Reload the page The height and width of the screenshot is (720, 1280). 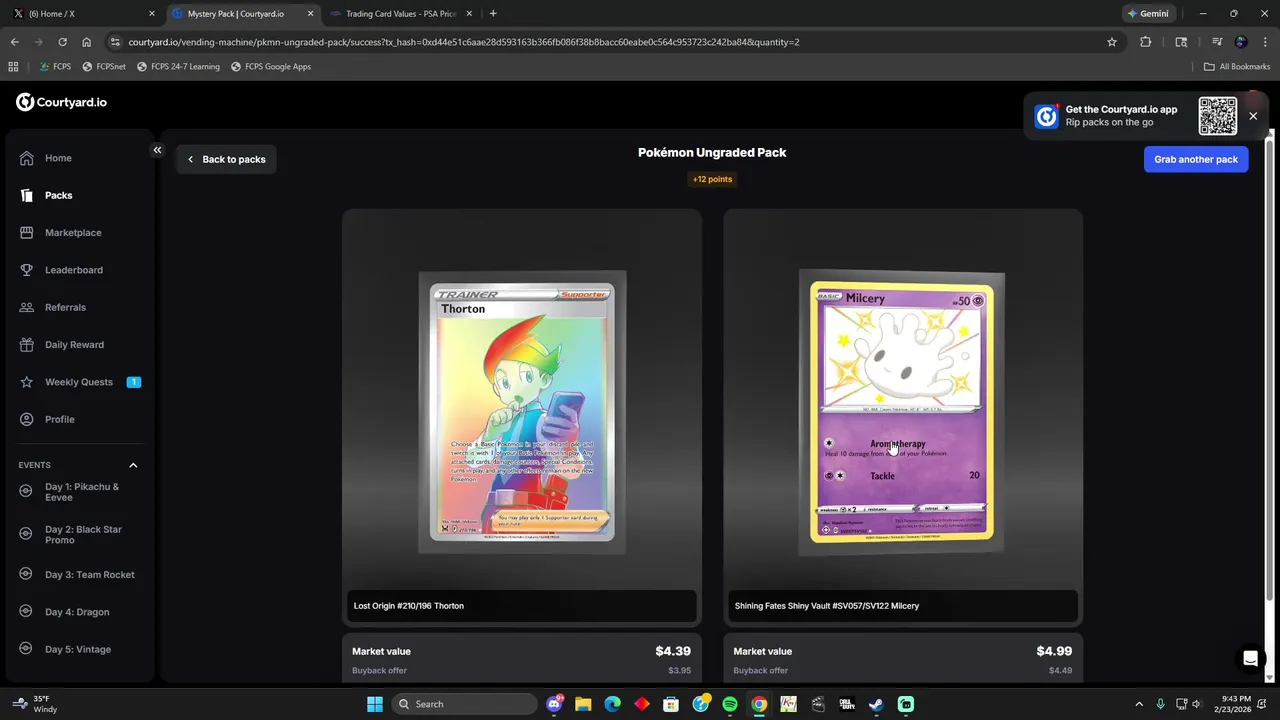pos(62,42)
